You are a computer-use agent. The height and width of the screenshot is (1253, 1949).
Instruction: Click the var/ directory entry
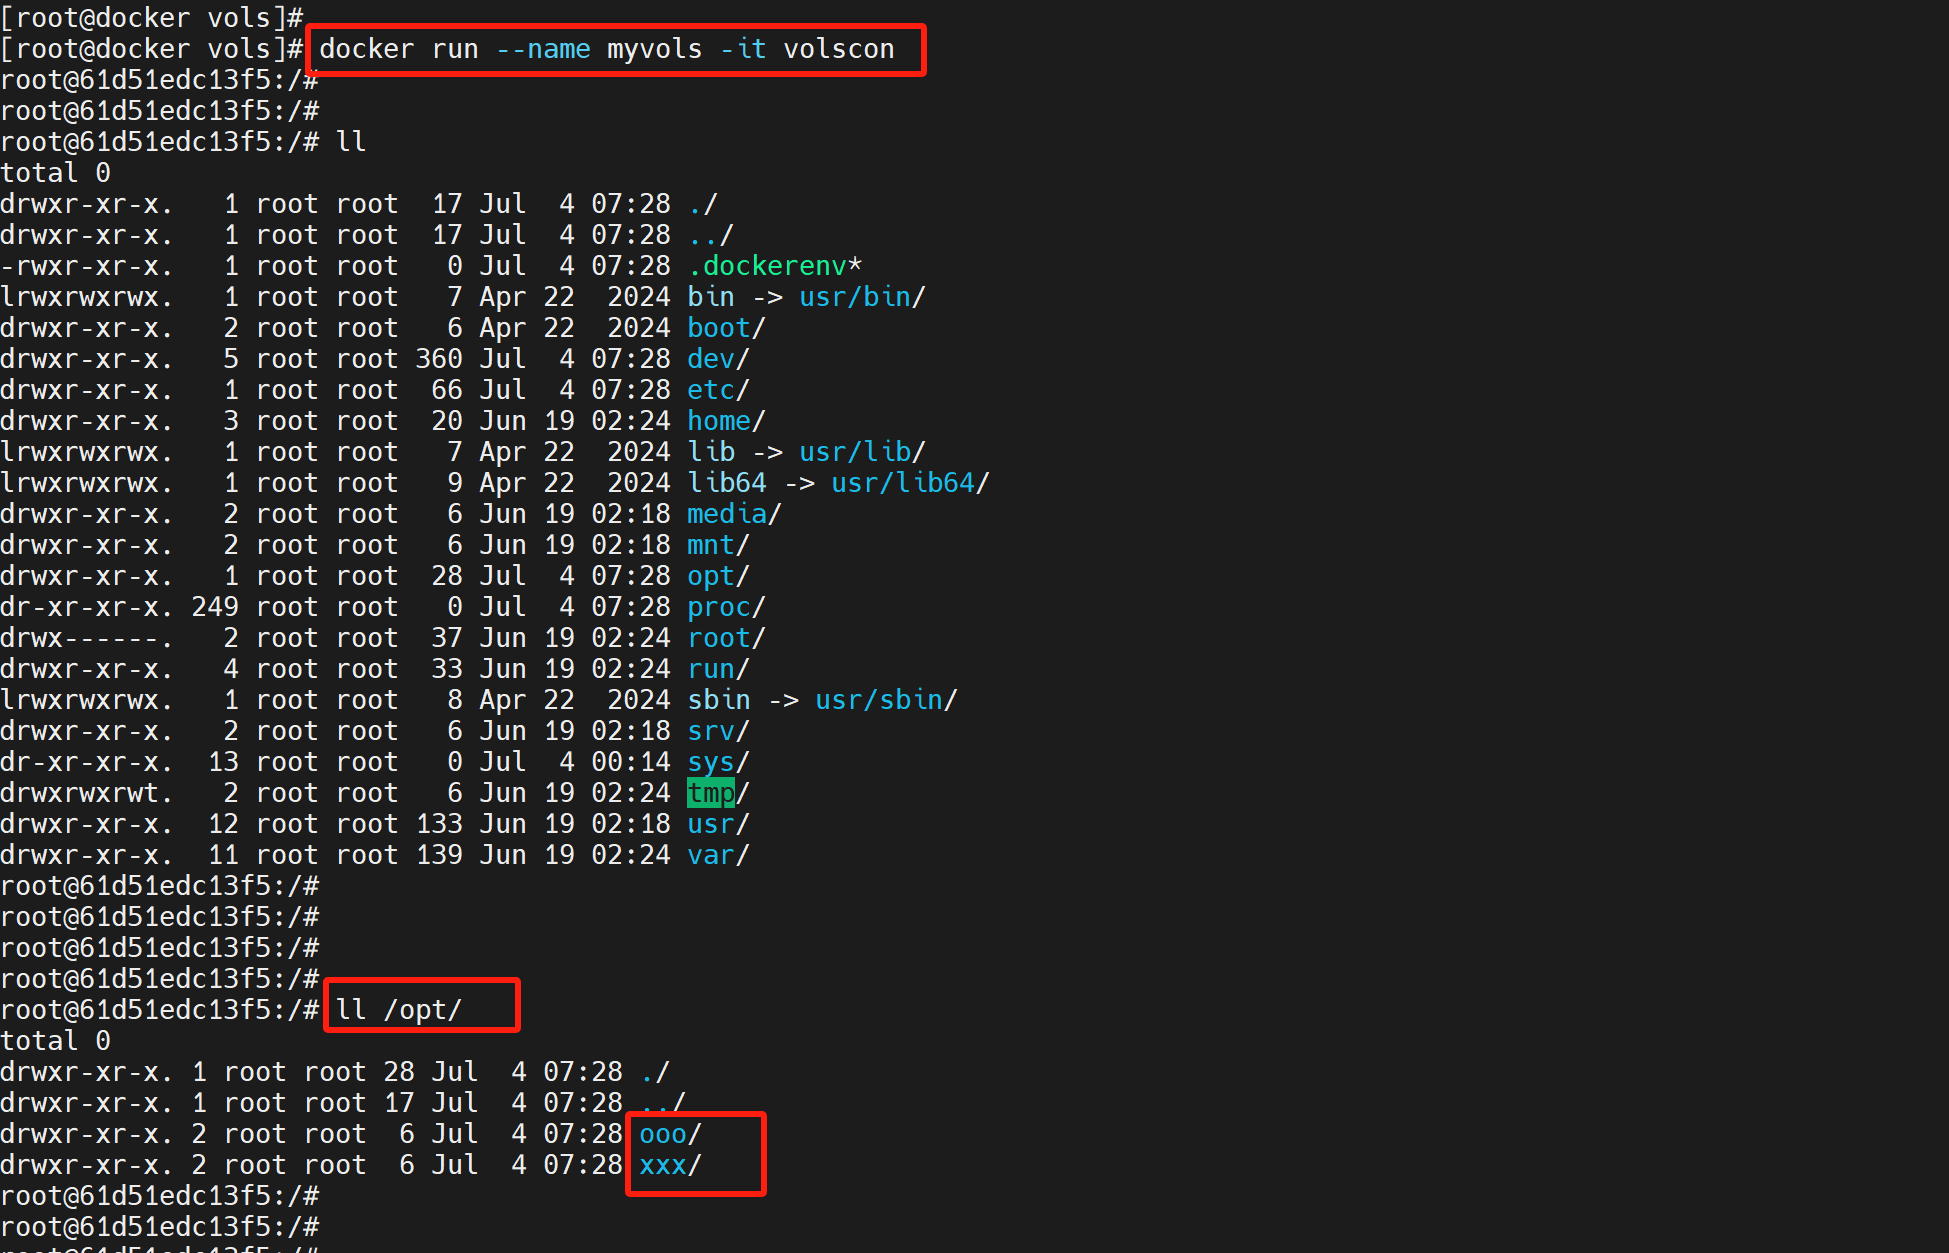click(x=718, y=855)
